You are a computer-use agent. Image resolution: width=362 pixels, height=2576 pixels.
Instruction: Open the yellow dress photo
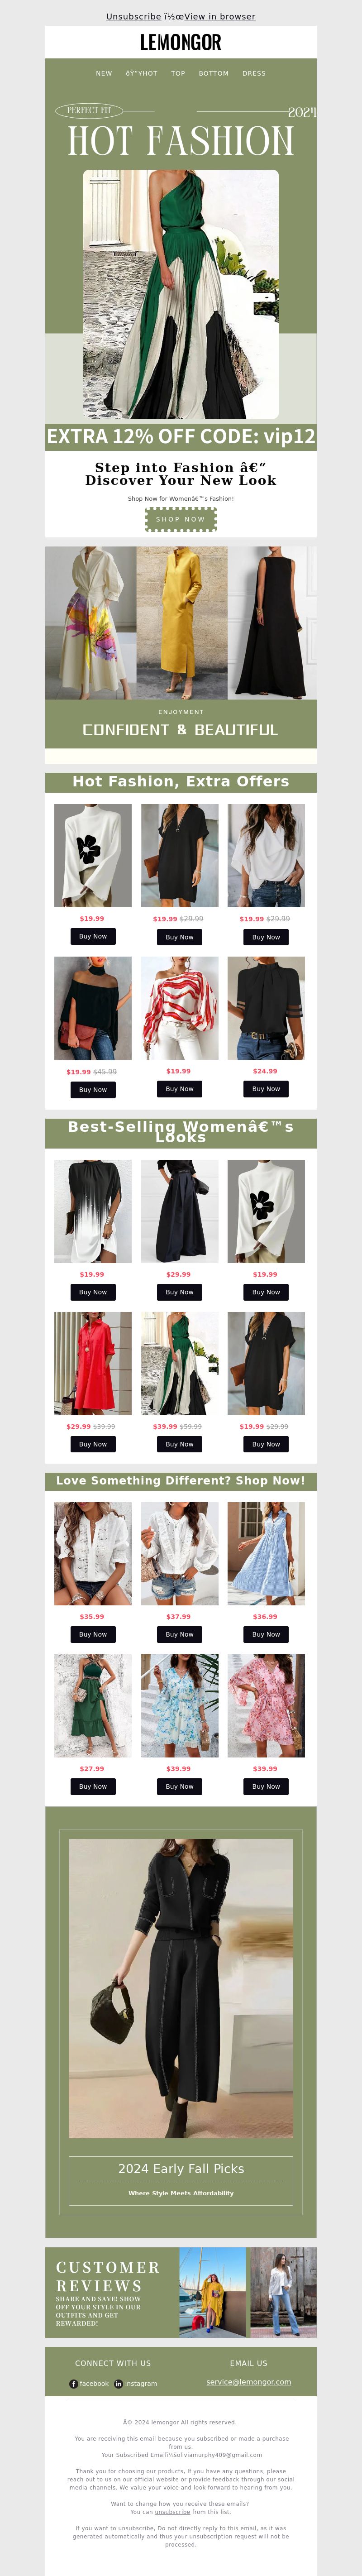[181, 622]
